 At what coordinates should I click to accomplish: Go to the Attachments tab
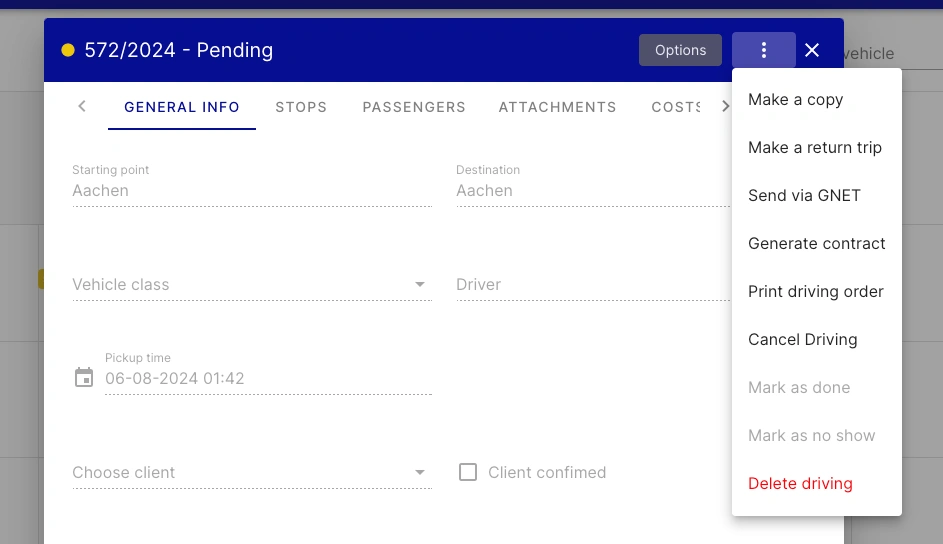point(557,107)
